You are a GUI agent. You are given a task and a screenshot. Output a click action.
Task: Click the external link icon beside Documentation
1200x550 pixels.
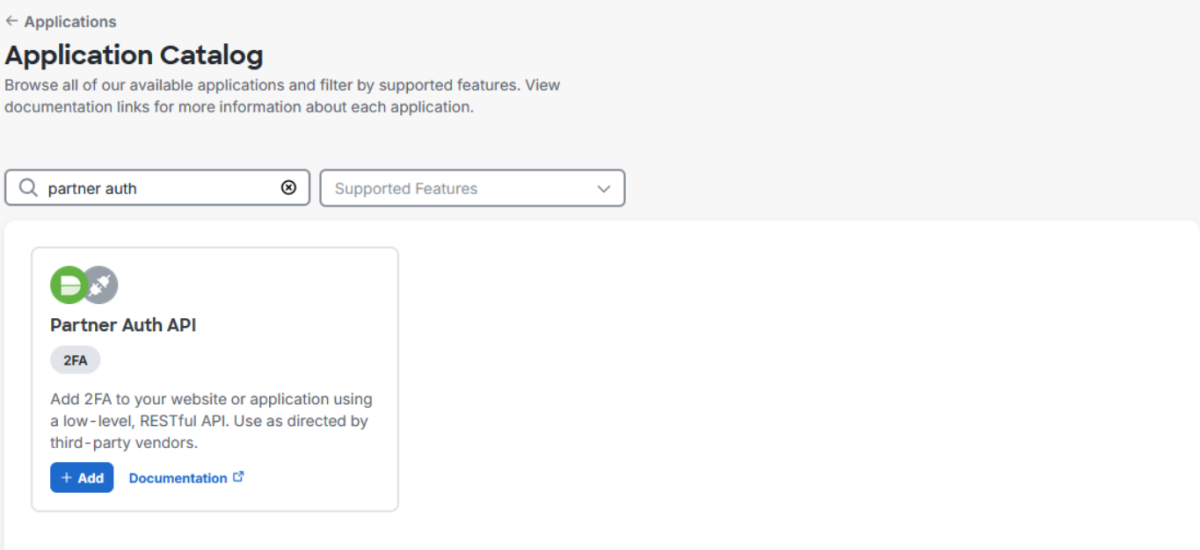click(x=238, y=477)
